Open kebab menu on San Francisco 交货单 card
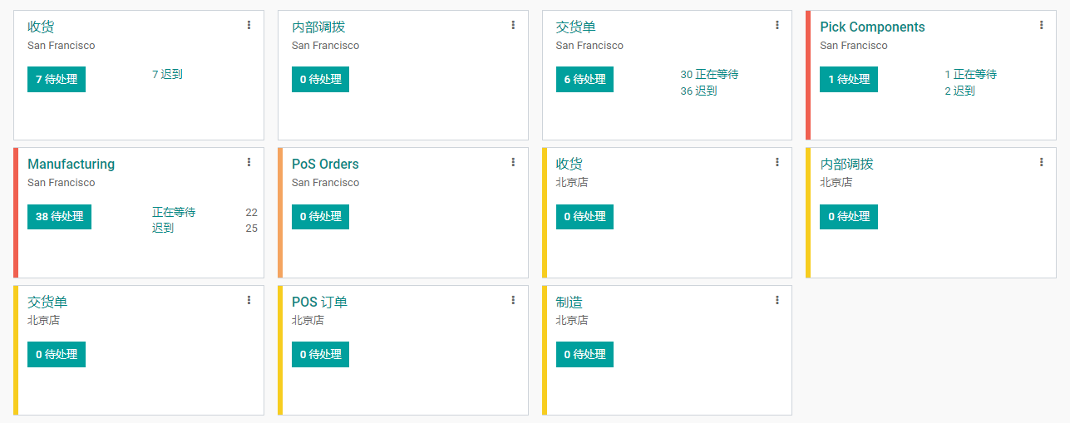The width and height of the screenshot is (1070, 423). [x=777, y=25]
